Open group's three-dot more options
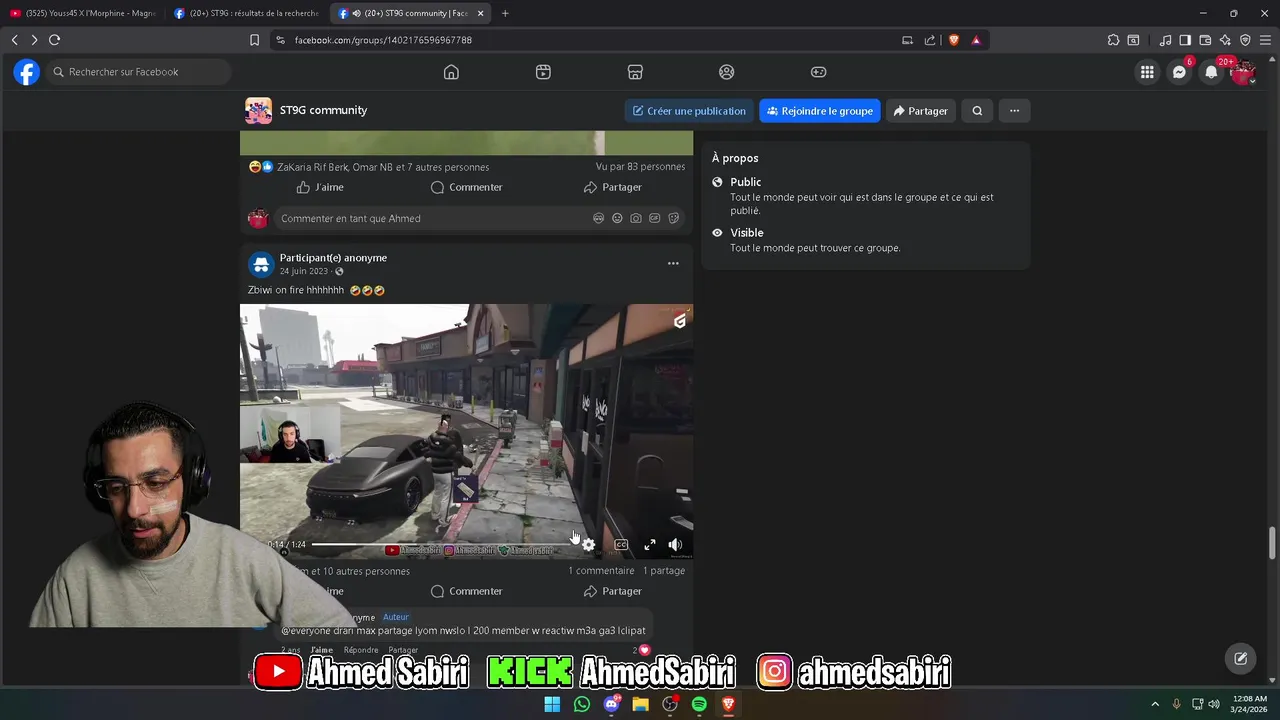The width and height of the screenshot is (1280, 720). [1014, 111]
